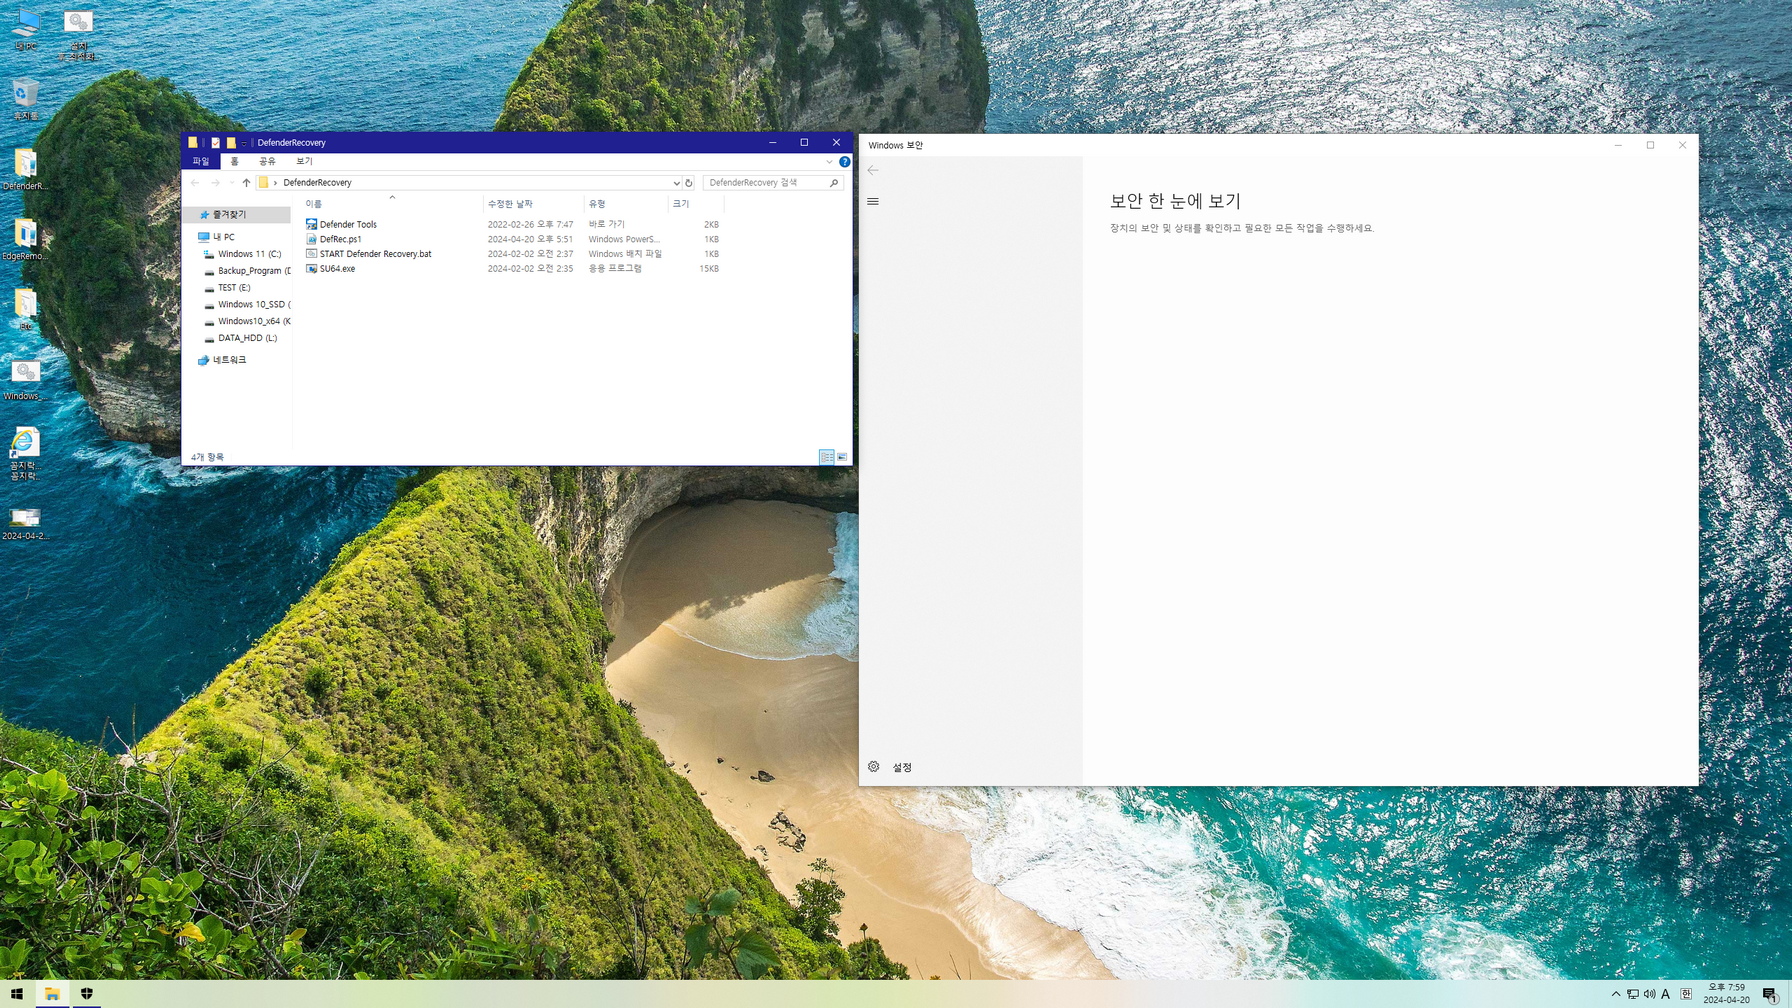Select TEST (E:) drive in tree
This screenshot has width=1792, height=1008.
click(x=234, y=288)
